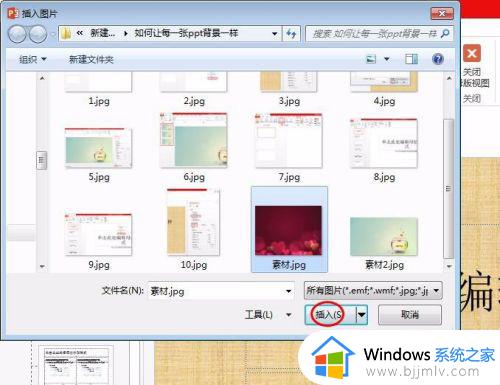
Task: Click the search magnifier icon
Action: coord(445,33)
